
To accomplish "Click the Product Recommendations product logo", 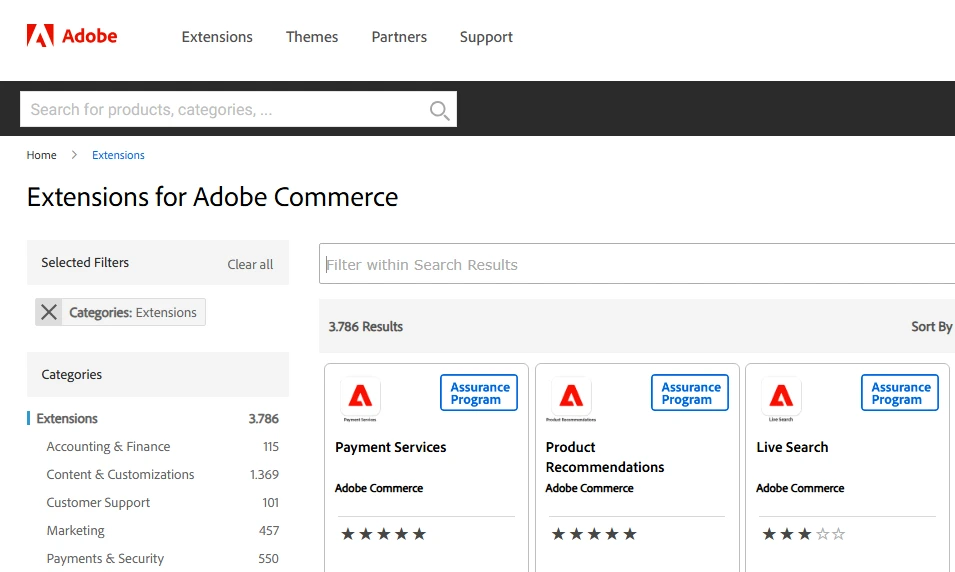I will (x=571, y=400).
